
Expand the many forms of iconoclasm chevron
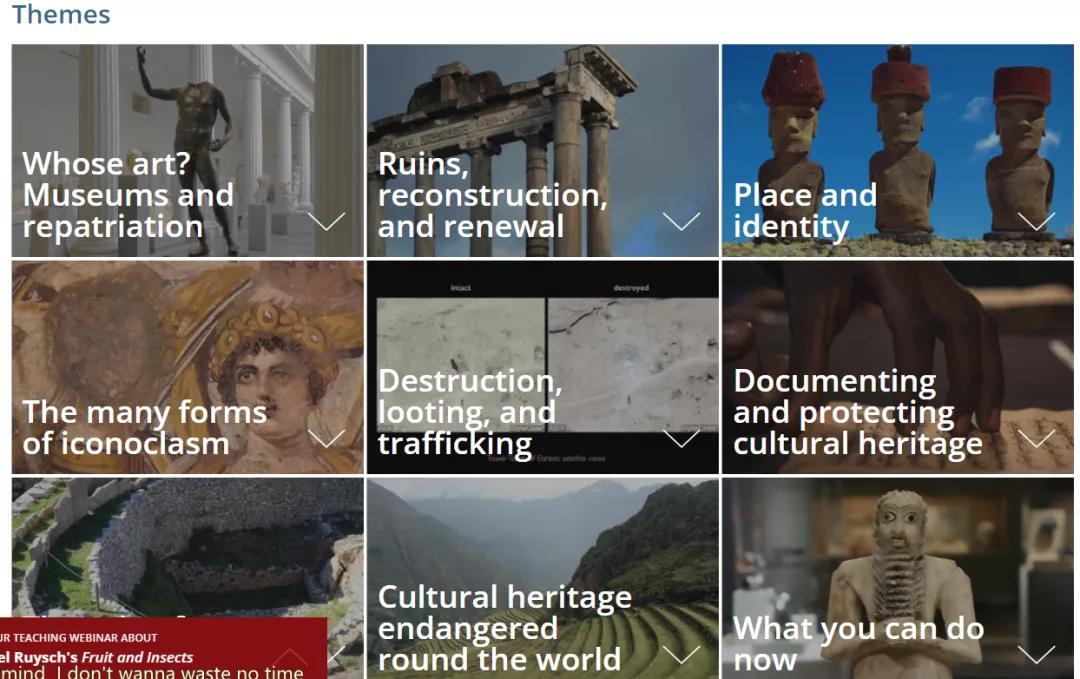(326, 438)
